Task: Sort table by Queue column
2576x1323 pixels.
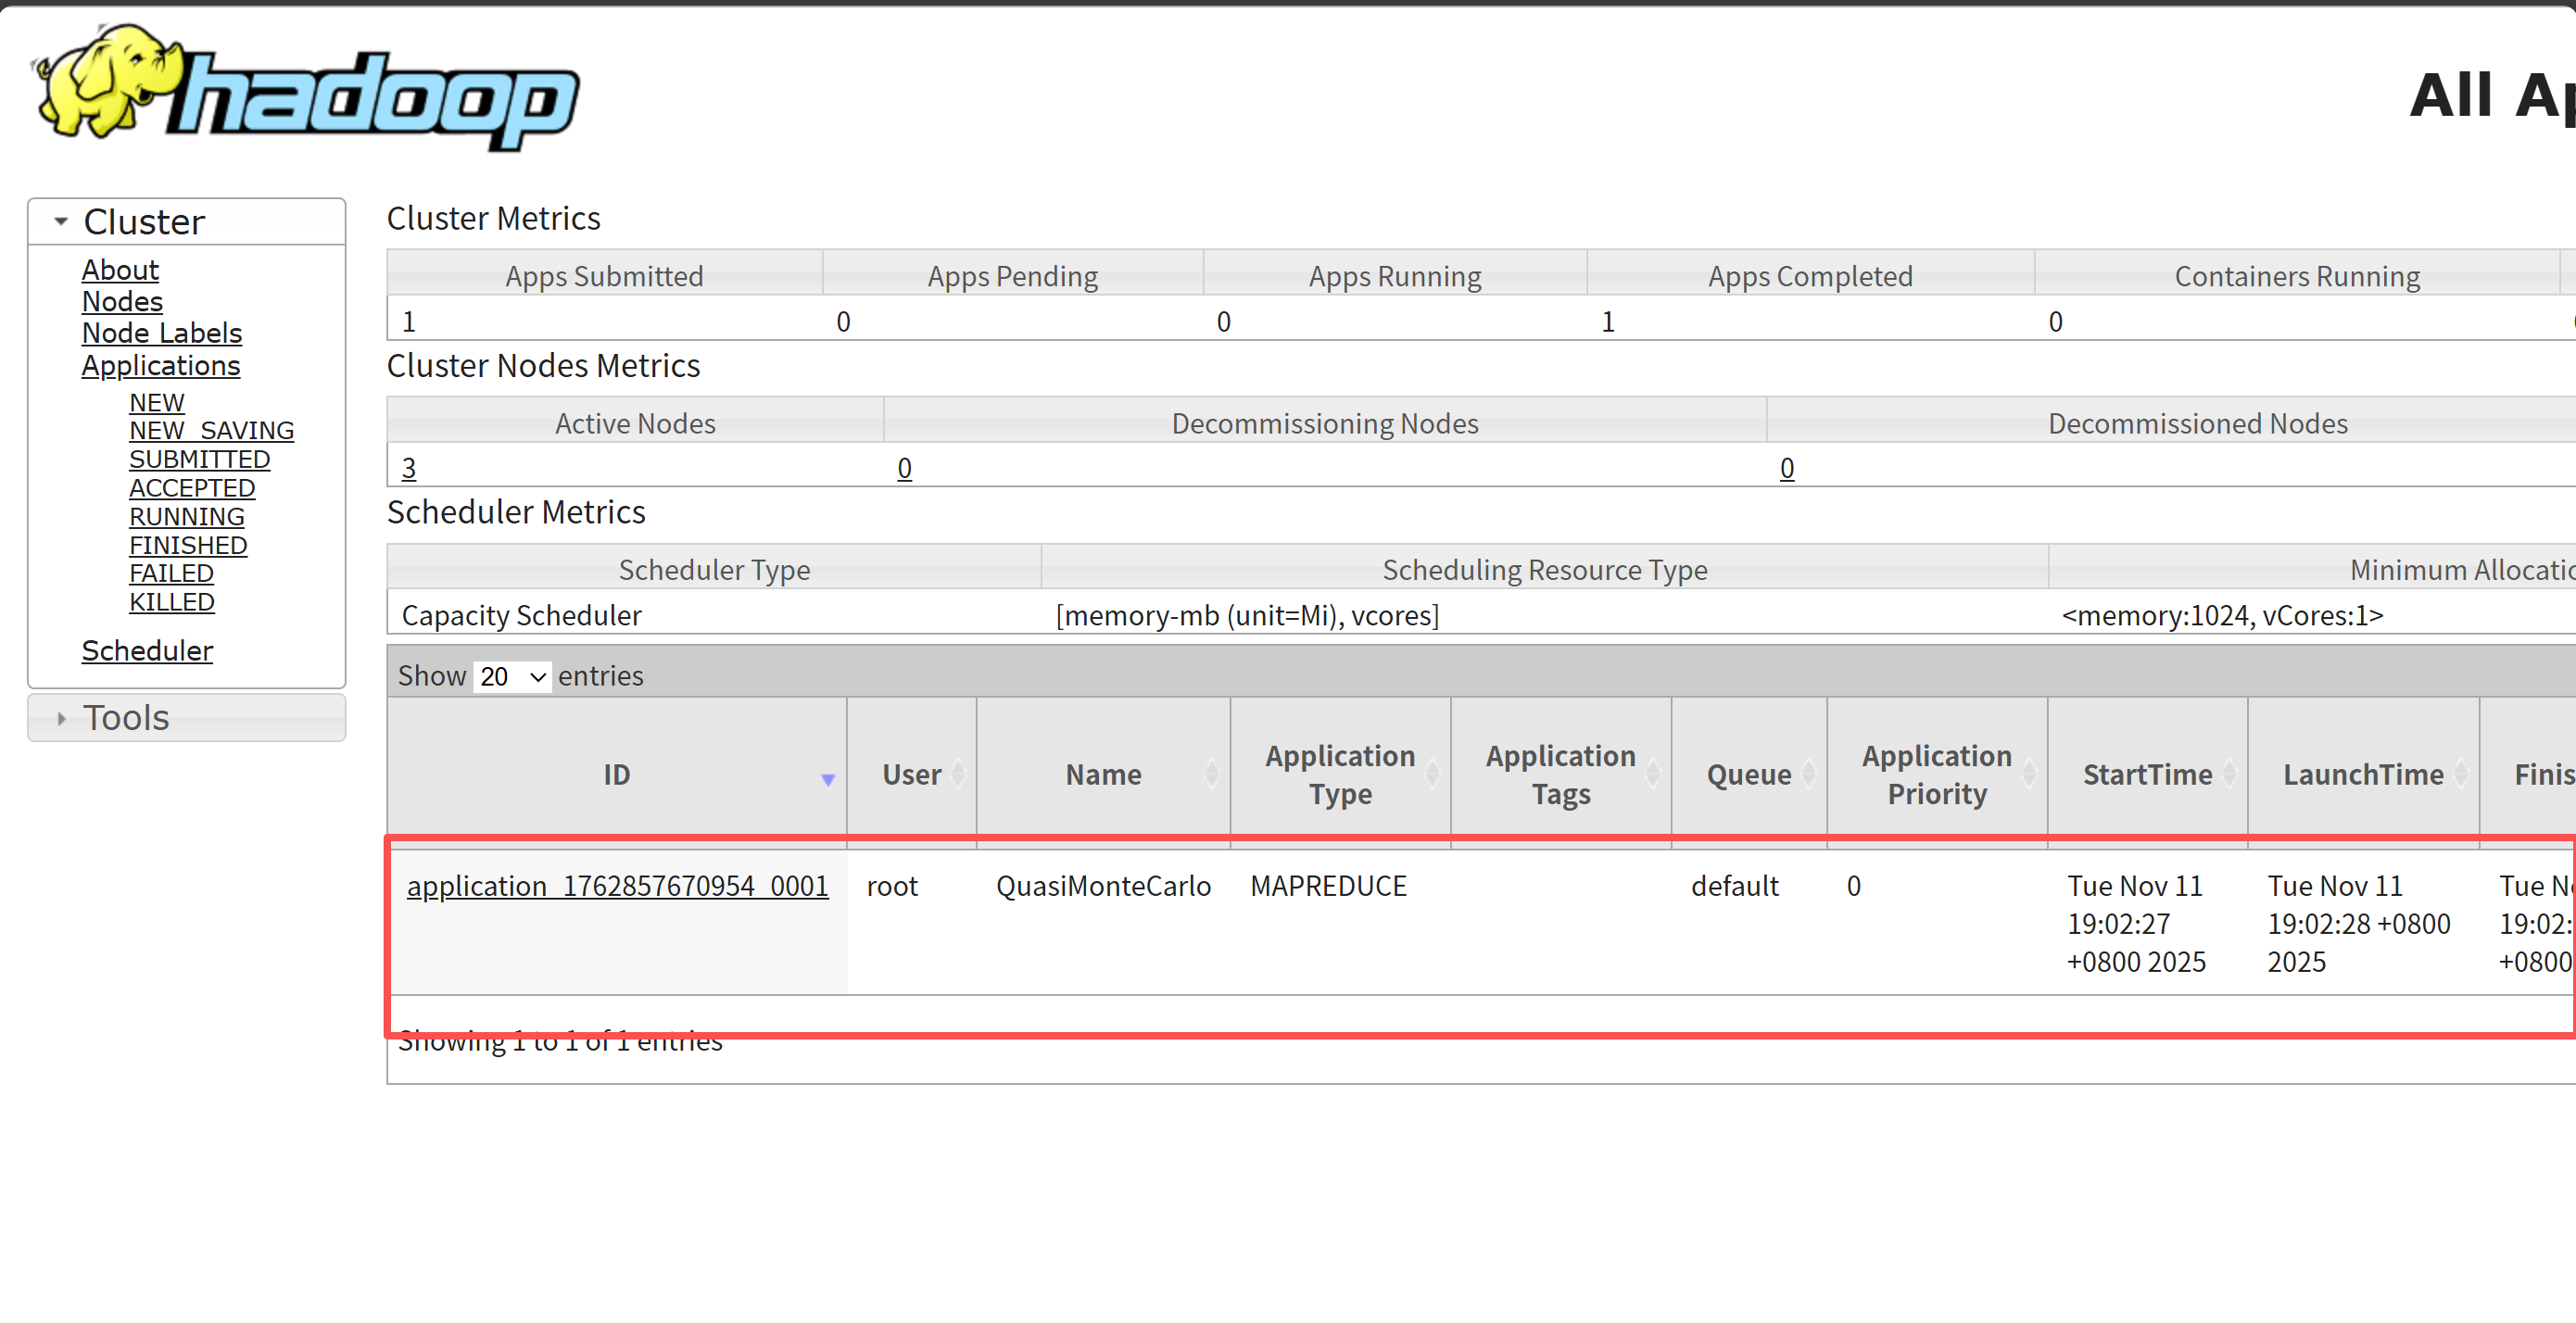Action: point(1748,774)
